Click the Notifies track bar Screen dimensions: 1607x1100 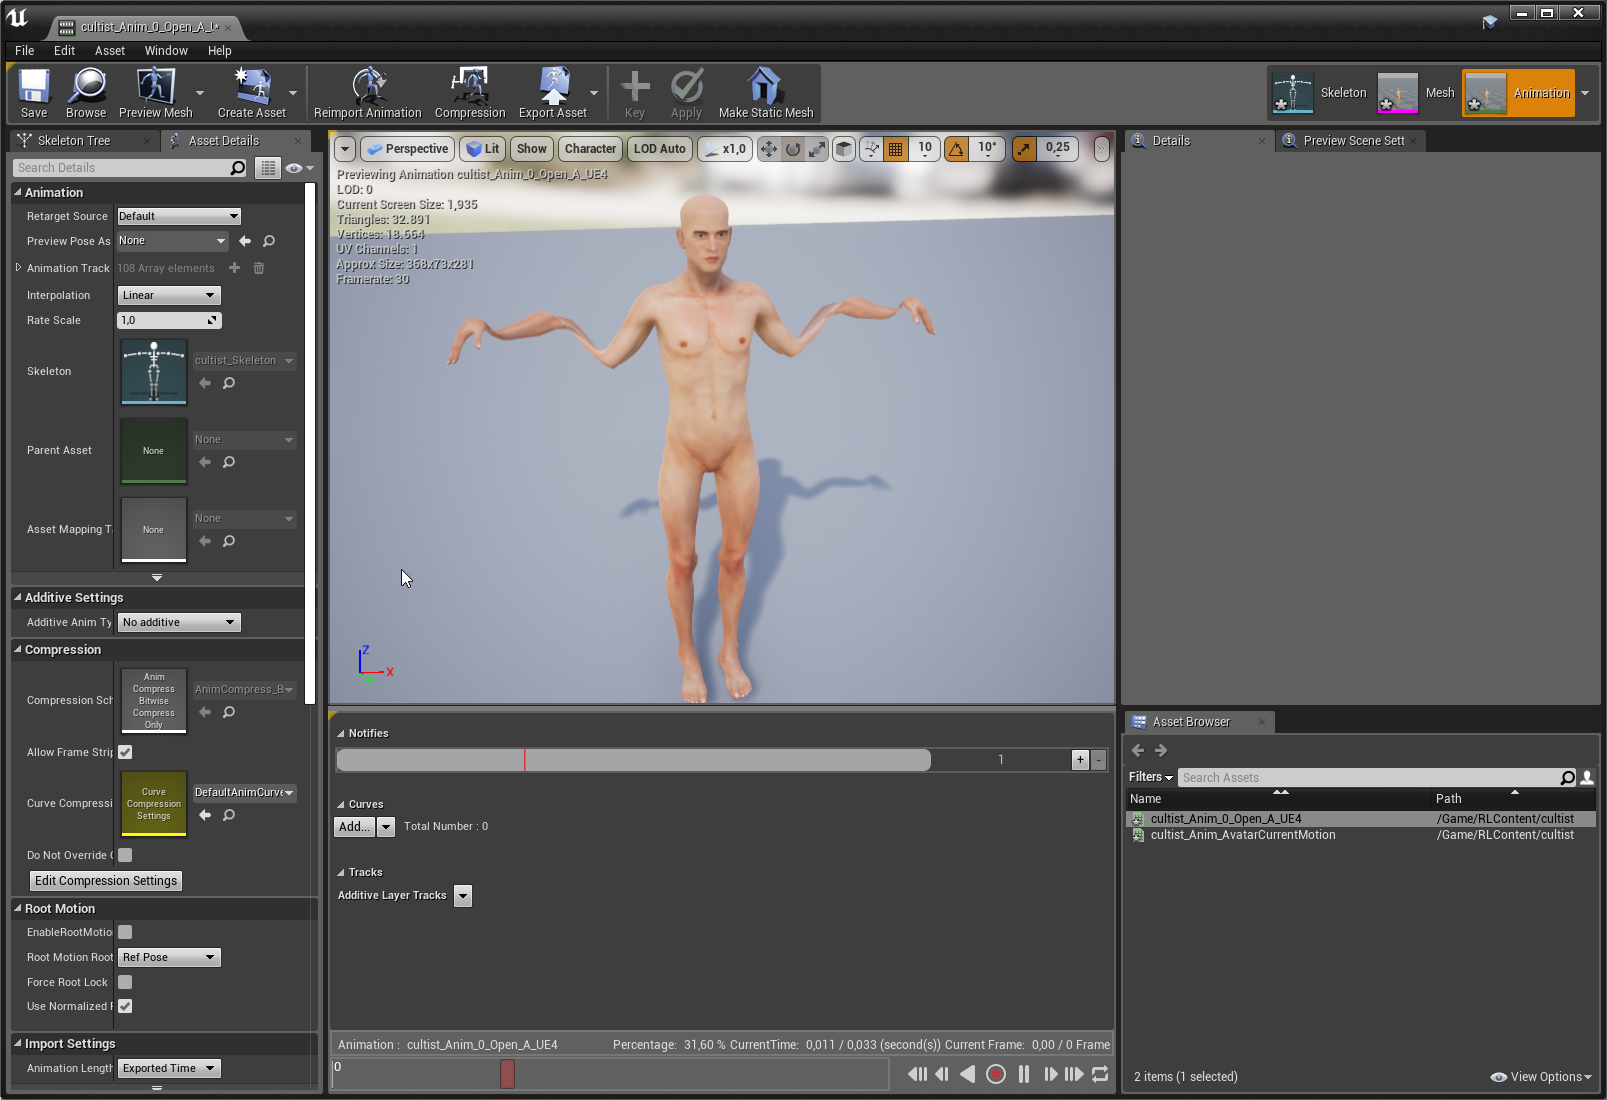pyautogui.click(x=634, y=760)
